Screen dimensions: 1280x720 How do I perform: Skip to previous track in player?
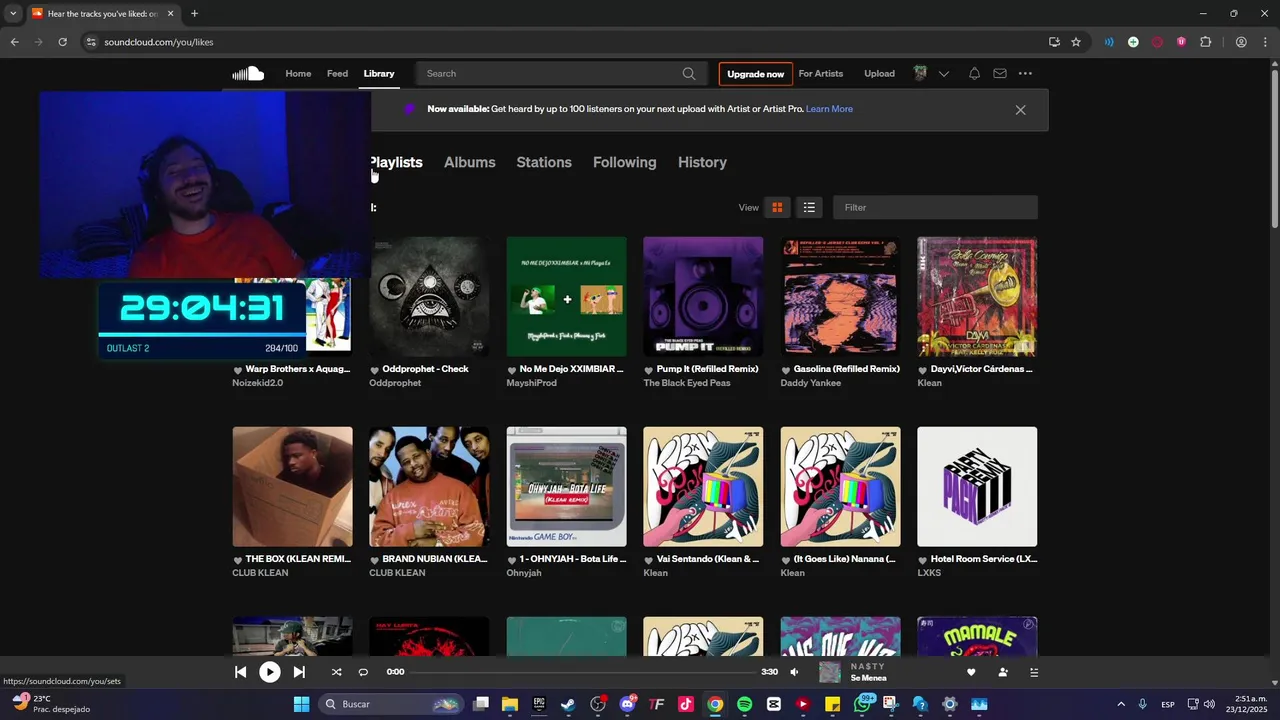coord(240,672)
